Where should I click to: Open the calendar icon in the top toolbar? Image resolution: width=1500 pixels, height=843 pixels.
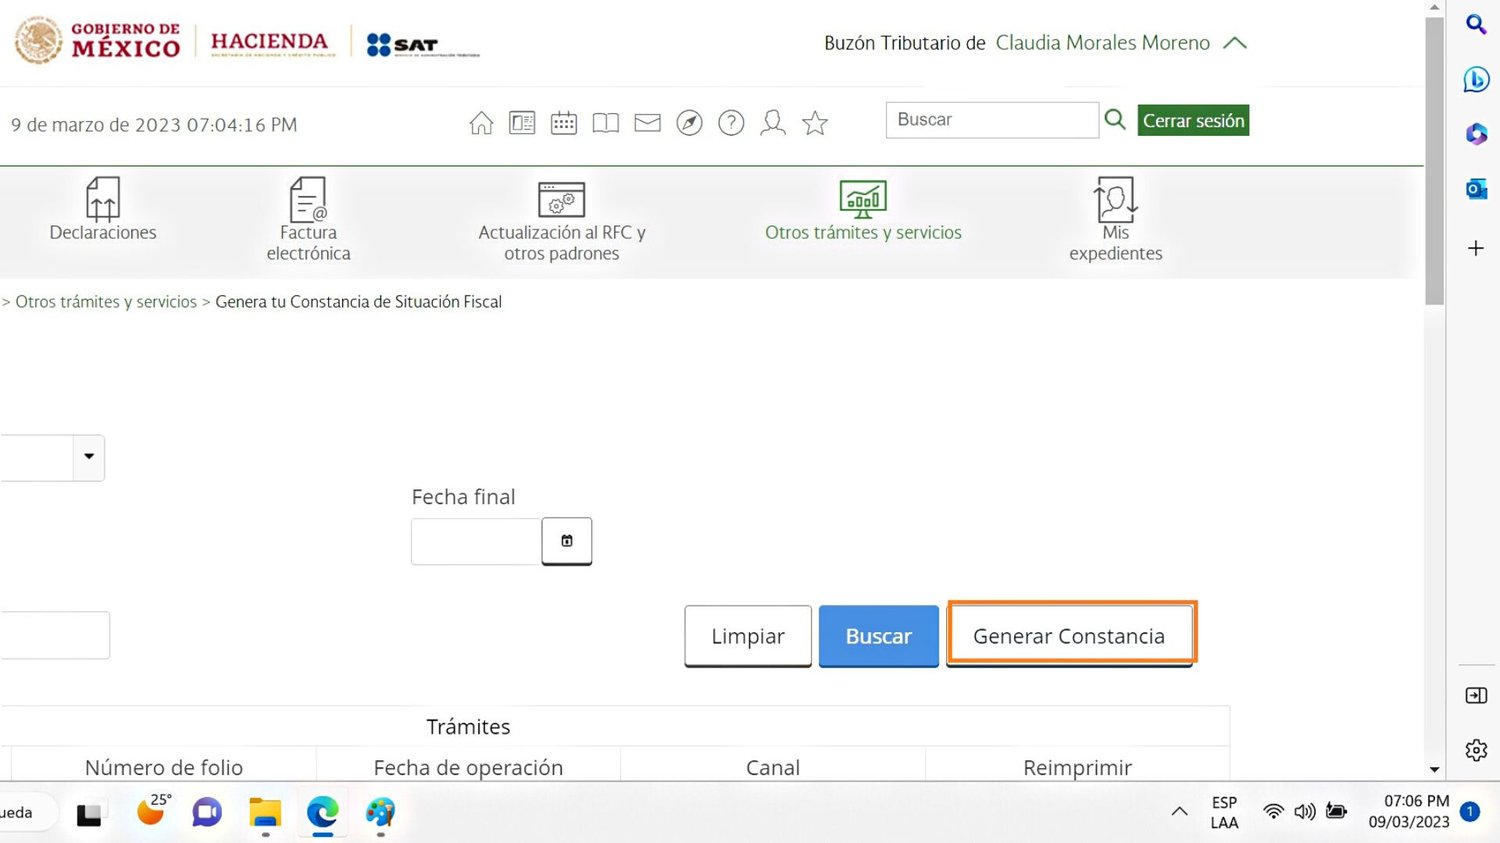[564, 123]
